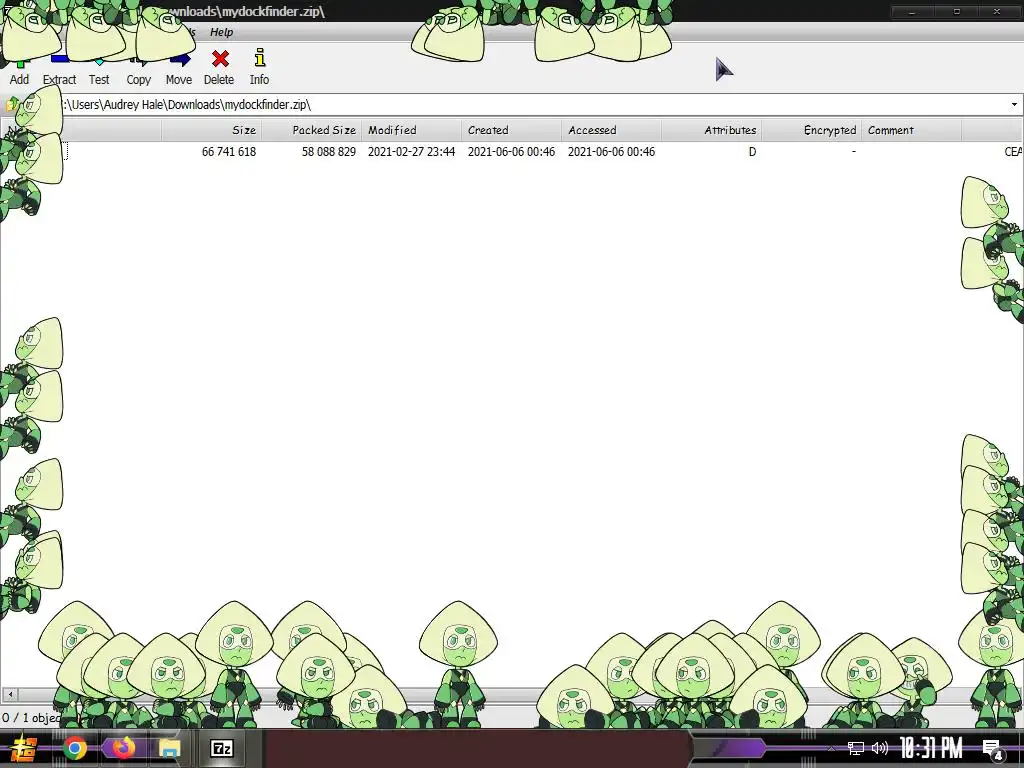
Task: Sort by the Attributes column header
Action: coord(711,130)
